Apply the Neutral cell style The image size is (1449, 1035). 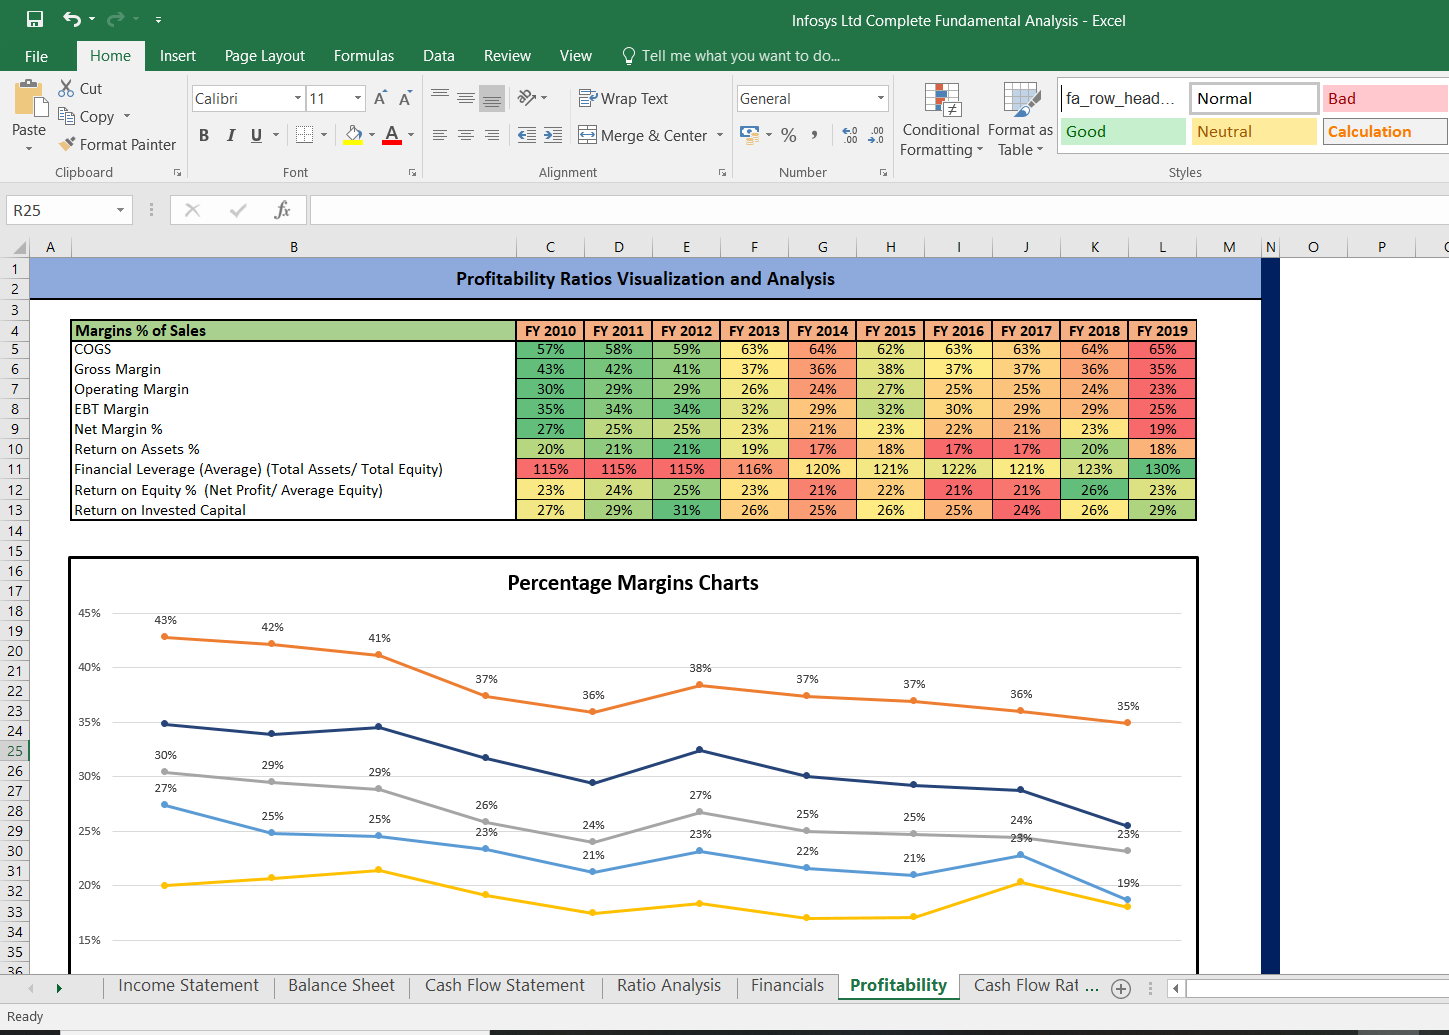[x=1254, y=131]
